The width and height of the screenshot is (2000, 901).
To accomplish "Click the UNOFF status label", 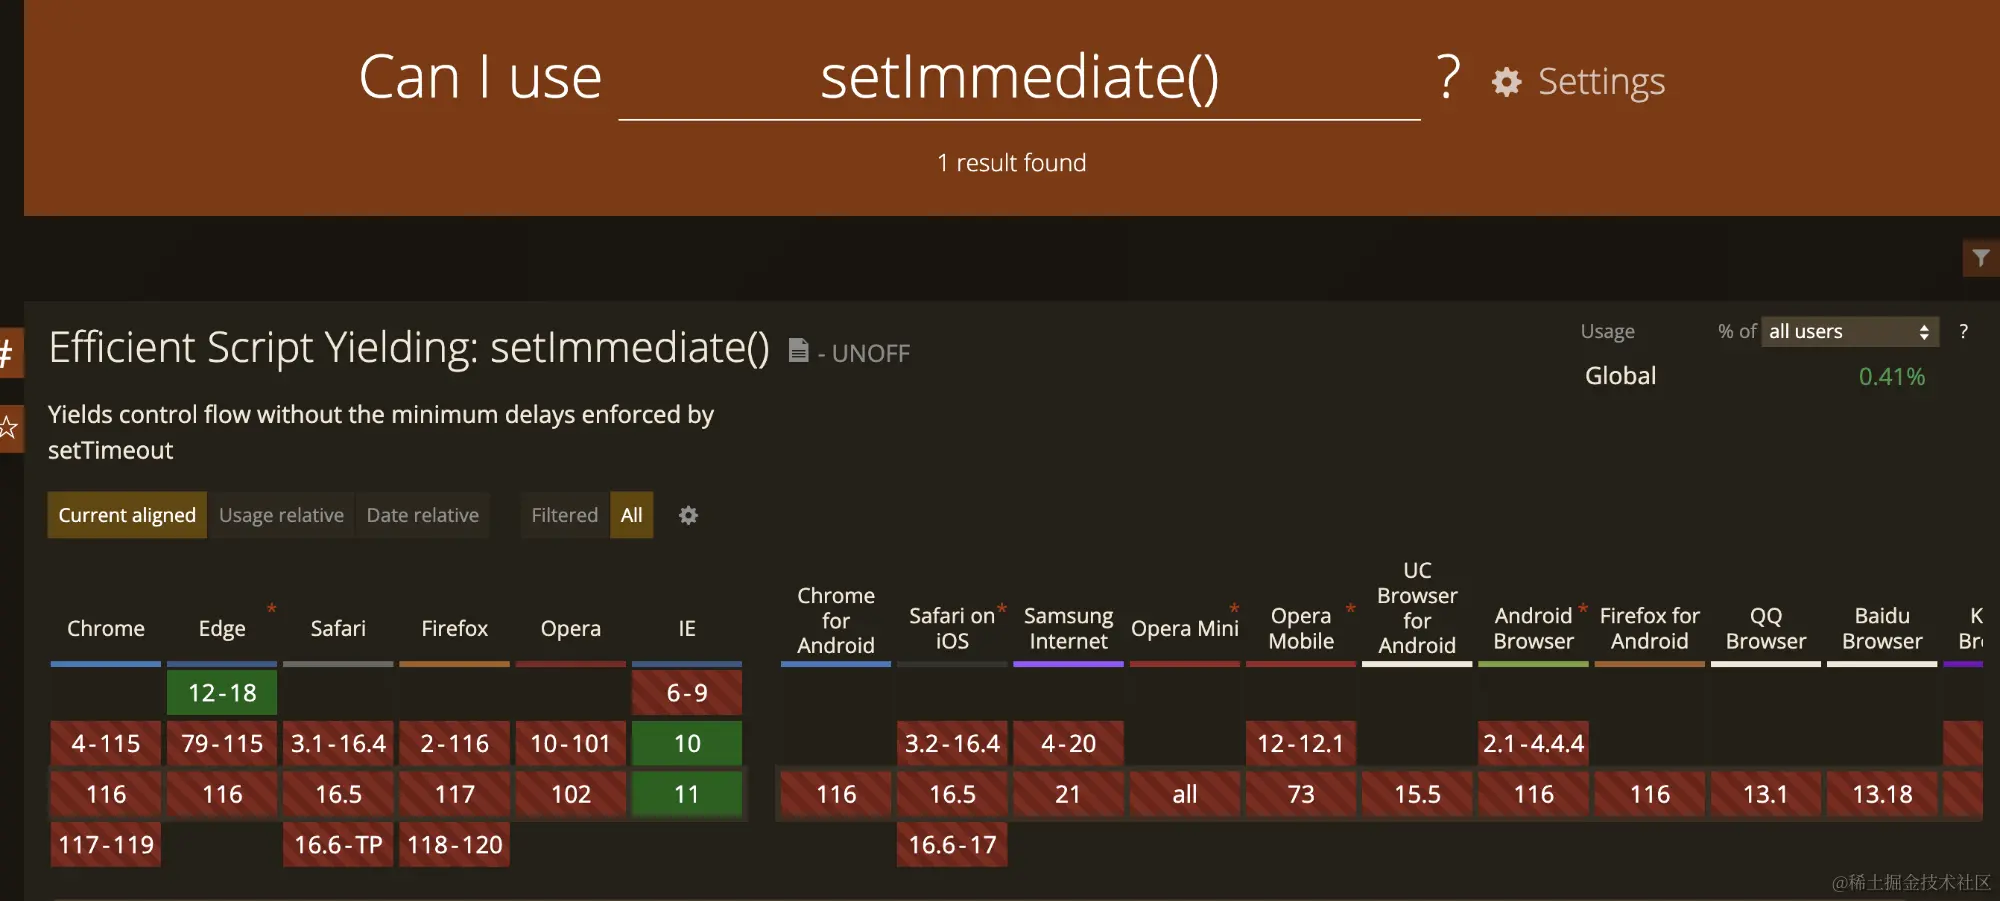I will pyautogui.click(x=870, y=353).
